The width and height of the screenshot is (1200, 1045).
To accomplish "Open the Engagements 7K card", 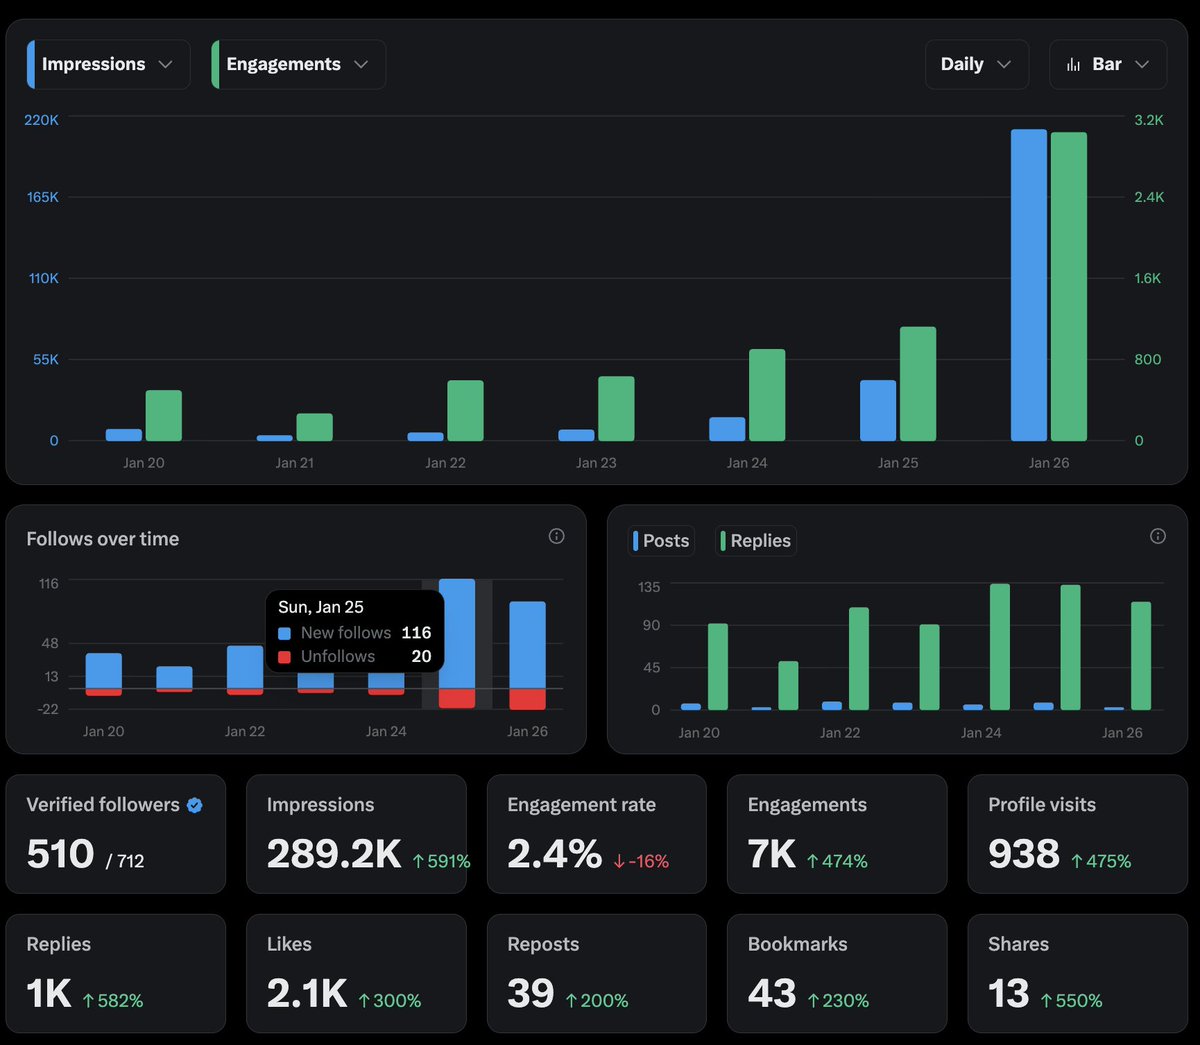I will tap(837, 834).
